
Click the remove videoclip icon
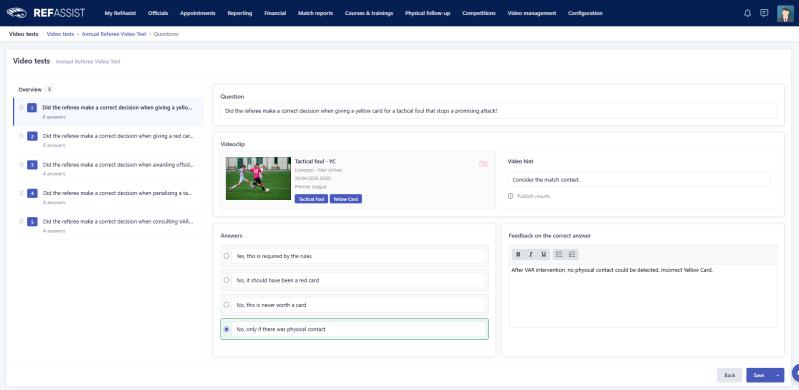(483, 164)
